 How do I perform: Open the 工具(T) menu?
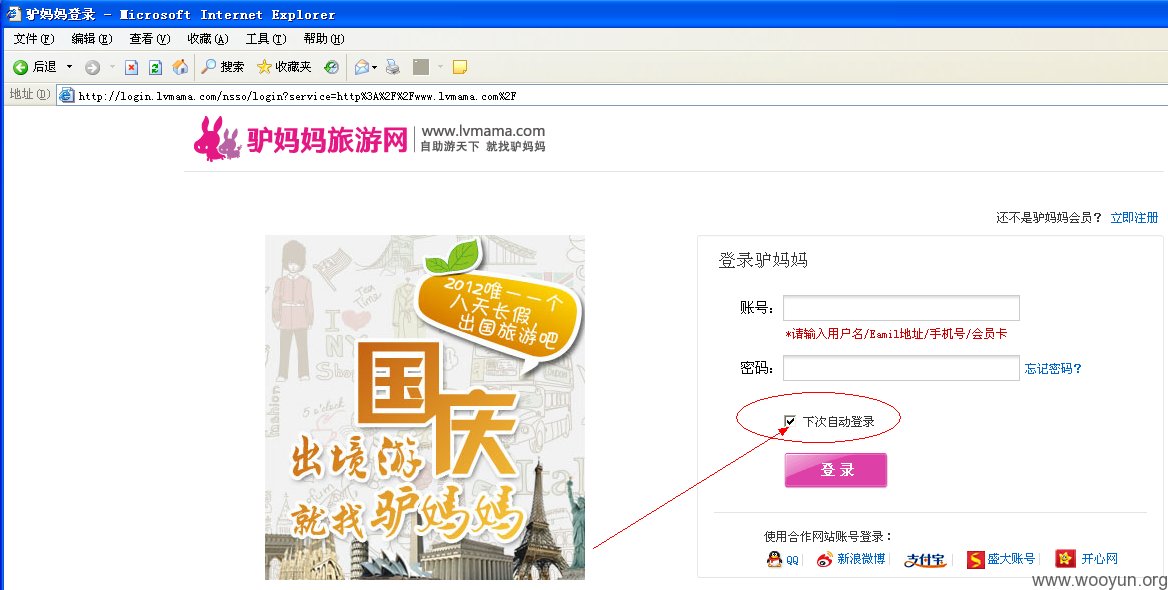click(x=266, y=39)
